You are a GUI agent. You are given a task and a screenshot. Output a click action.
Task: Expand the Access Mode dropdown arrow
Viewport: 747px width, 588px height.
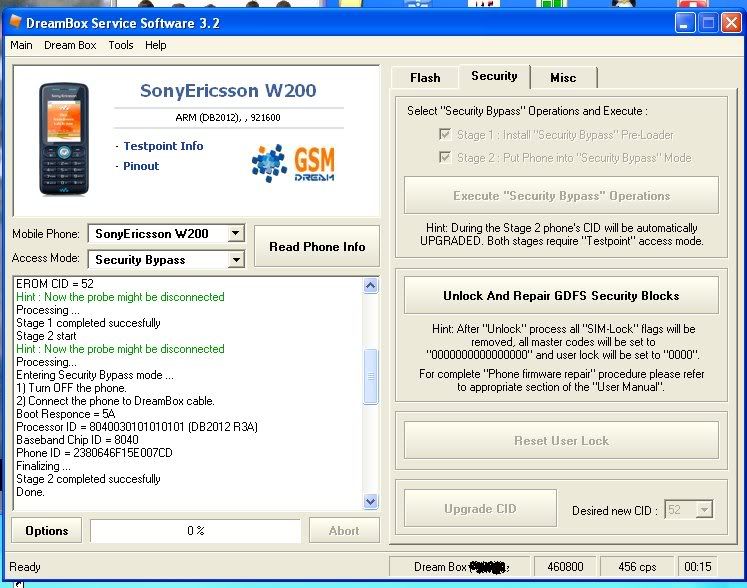pyautogui.click(x=235, y=260)
